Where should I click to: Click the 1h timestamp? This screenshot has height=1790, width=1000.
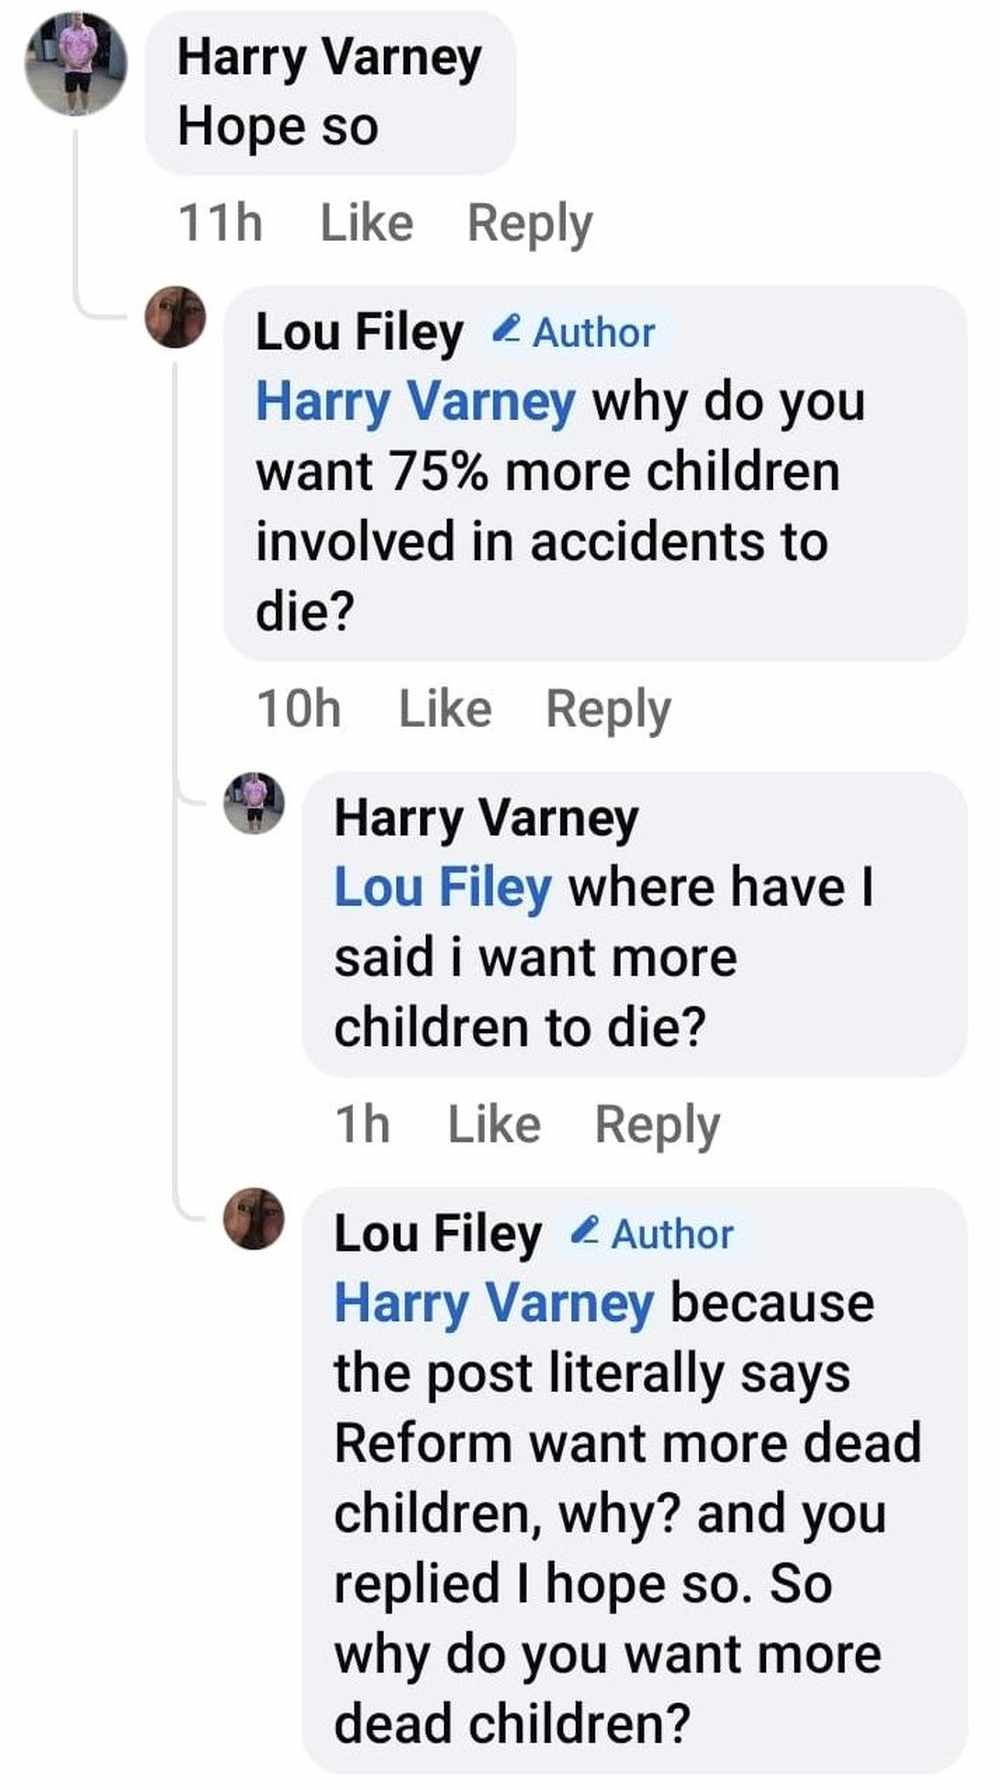(362, 1125)
